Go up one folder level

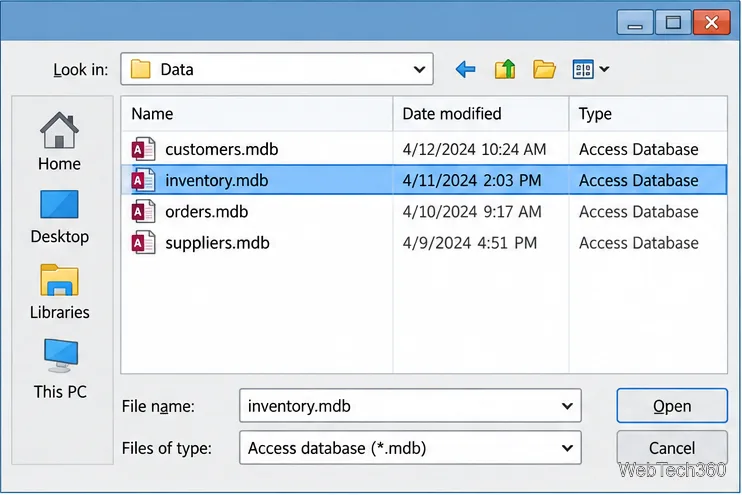click(x=505, y=70)
